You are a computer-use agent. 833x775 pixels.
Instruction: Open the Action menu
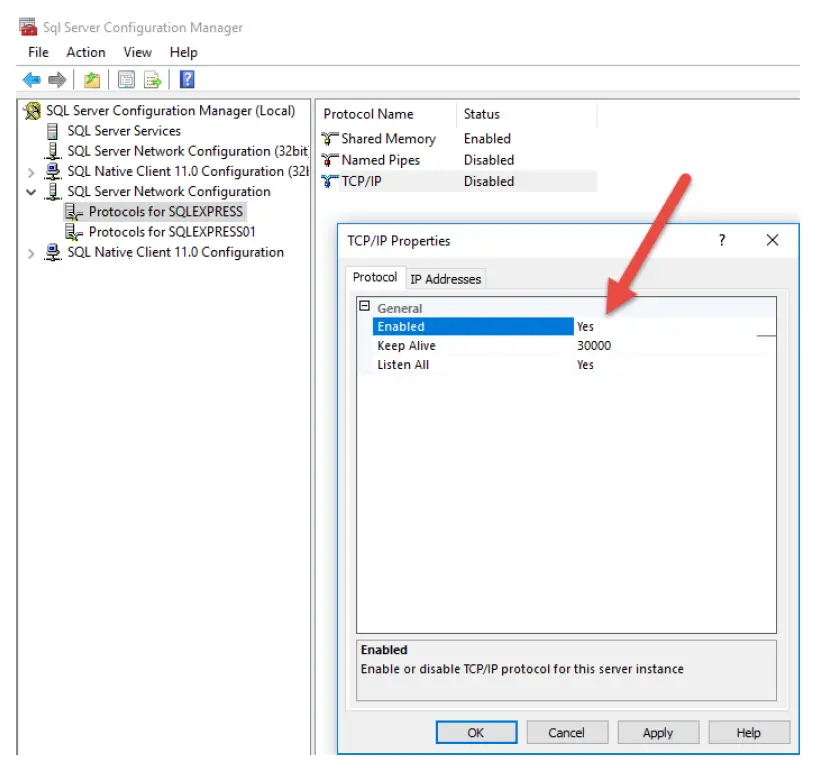[x=86, y=52]
